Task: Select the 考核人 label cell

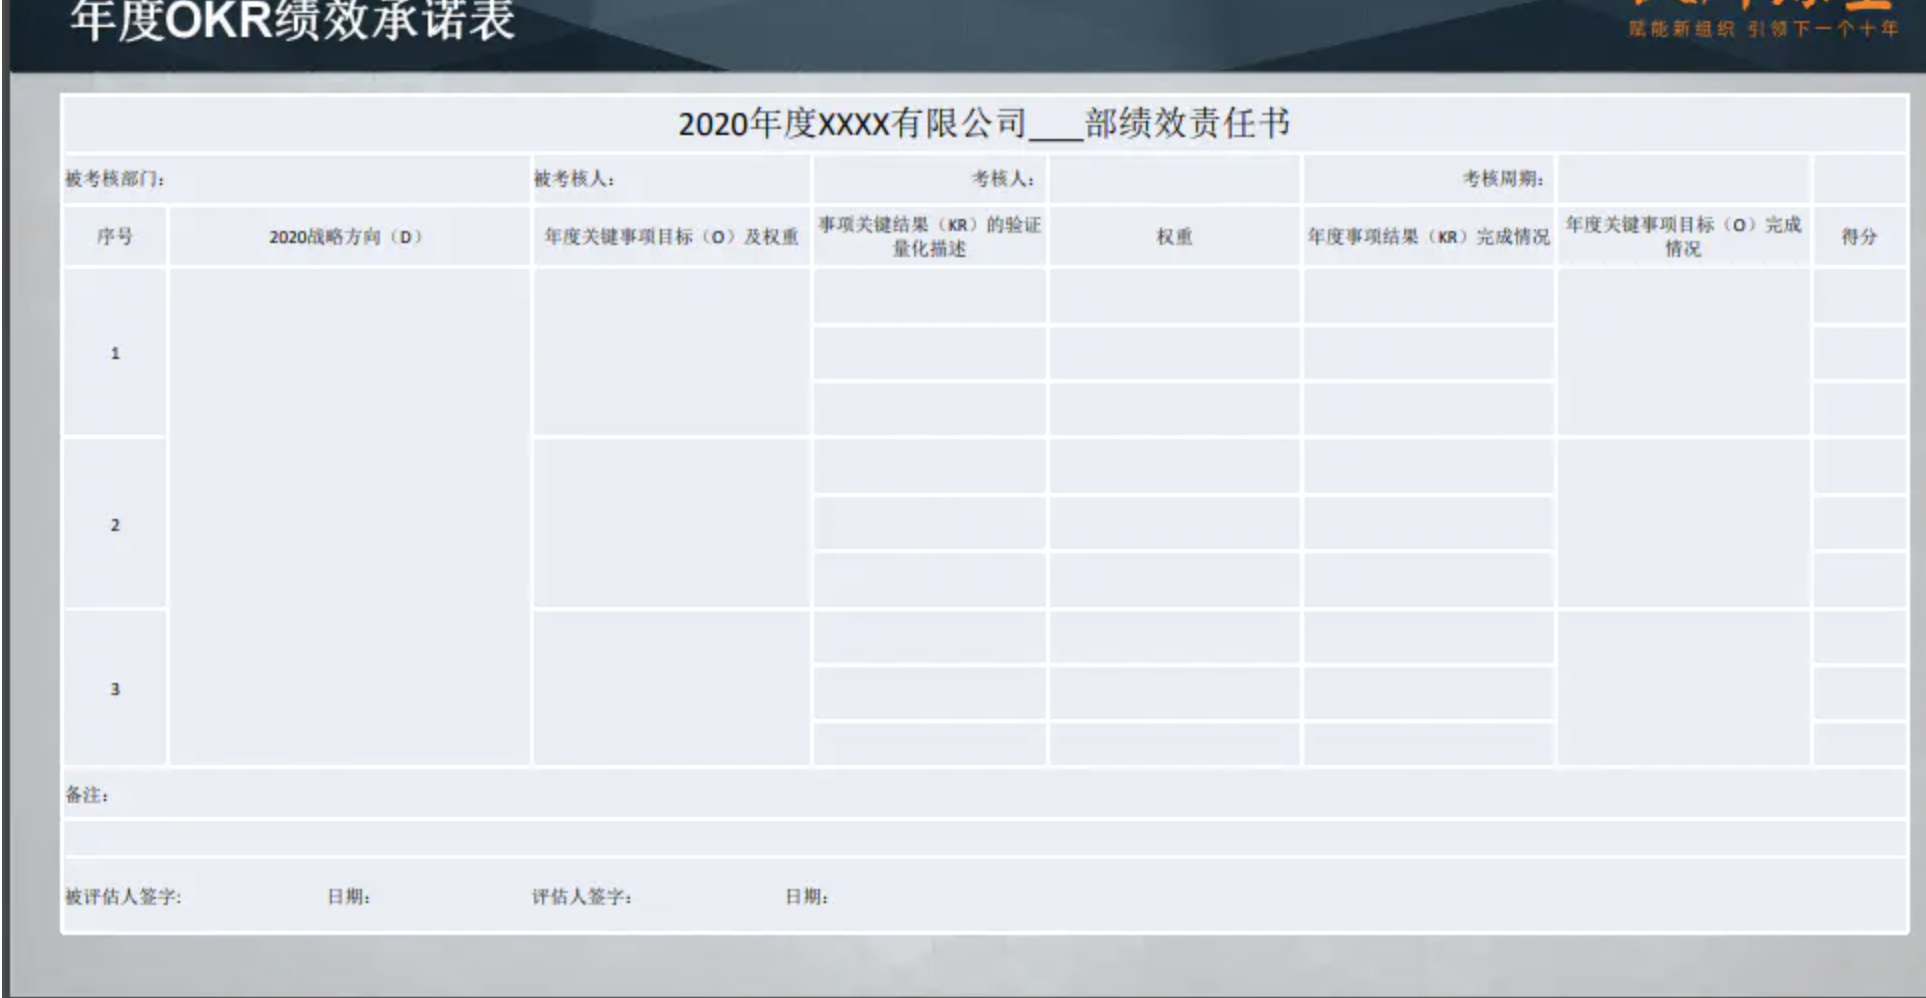Action: [x=930, y=179]
